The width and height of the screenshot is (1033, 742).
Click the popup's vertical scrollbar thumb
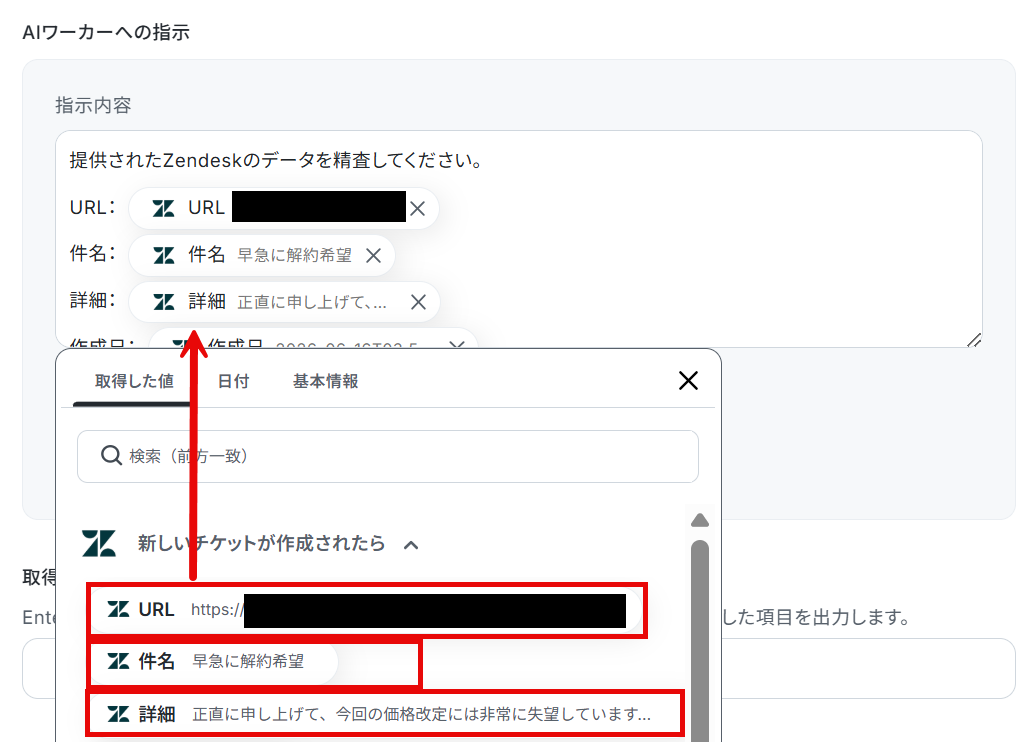tap(700, 639)
